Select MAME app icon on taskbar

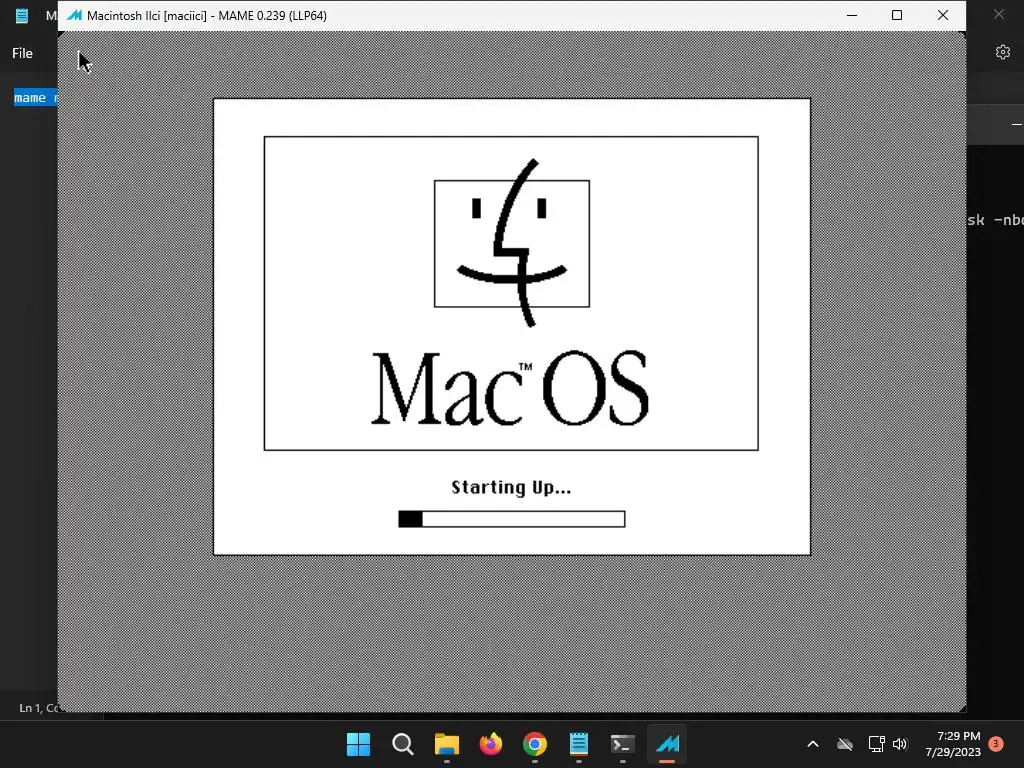pyautogui.click(x=667, y=744)
